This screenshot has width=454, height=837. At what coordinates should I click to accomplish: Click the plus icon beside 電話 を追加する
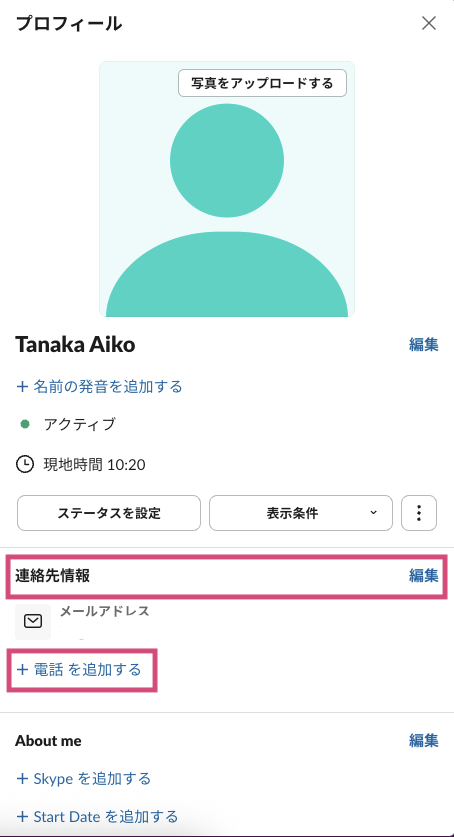pos(22,669)
